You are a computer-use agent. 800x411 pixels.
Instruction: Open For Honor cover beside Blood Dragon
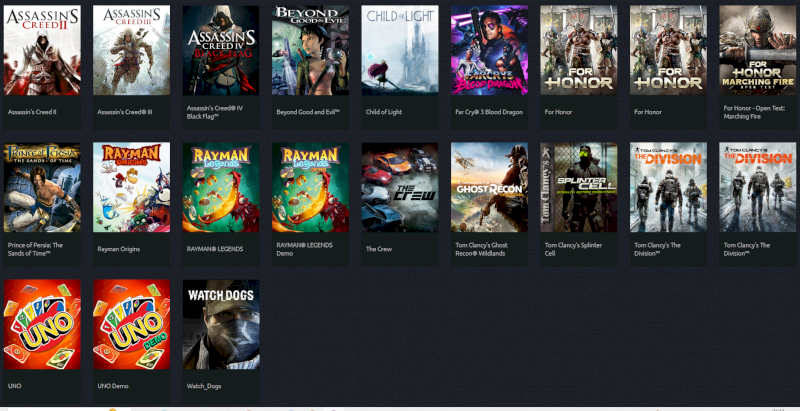click(579, 50)
